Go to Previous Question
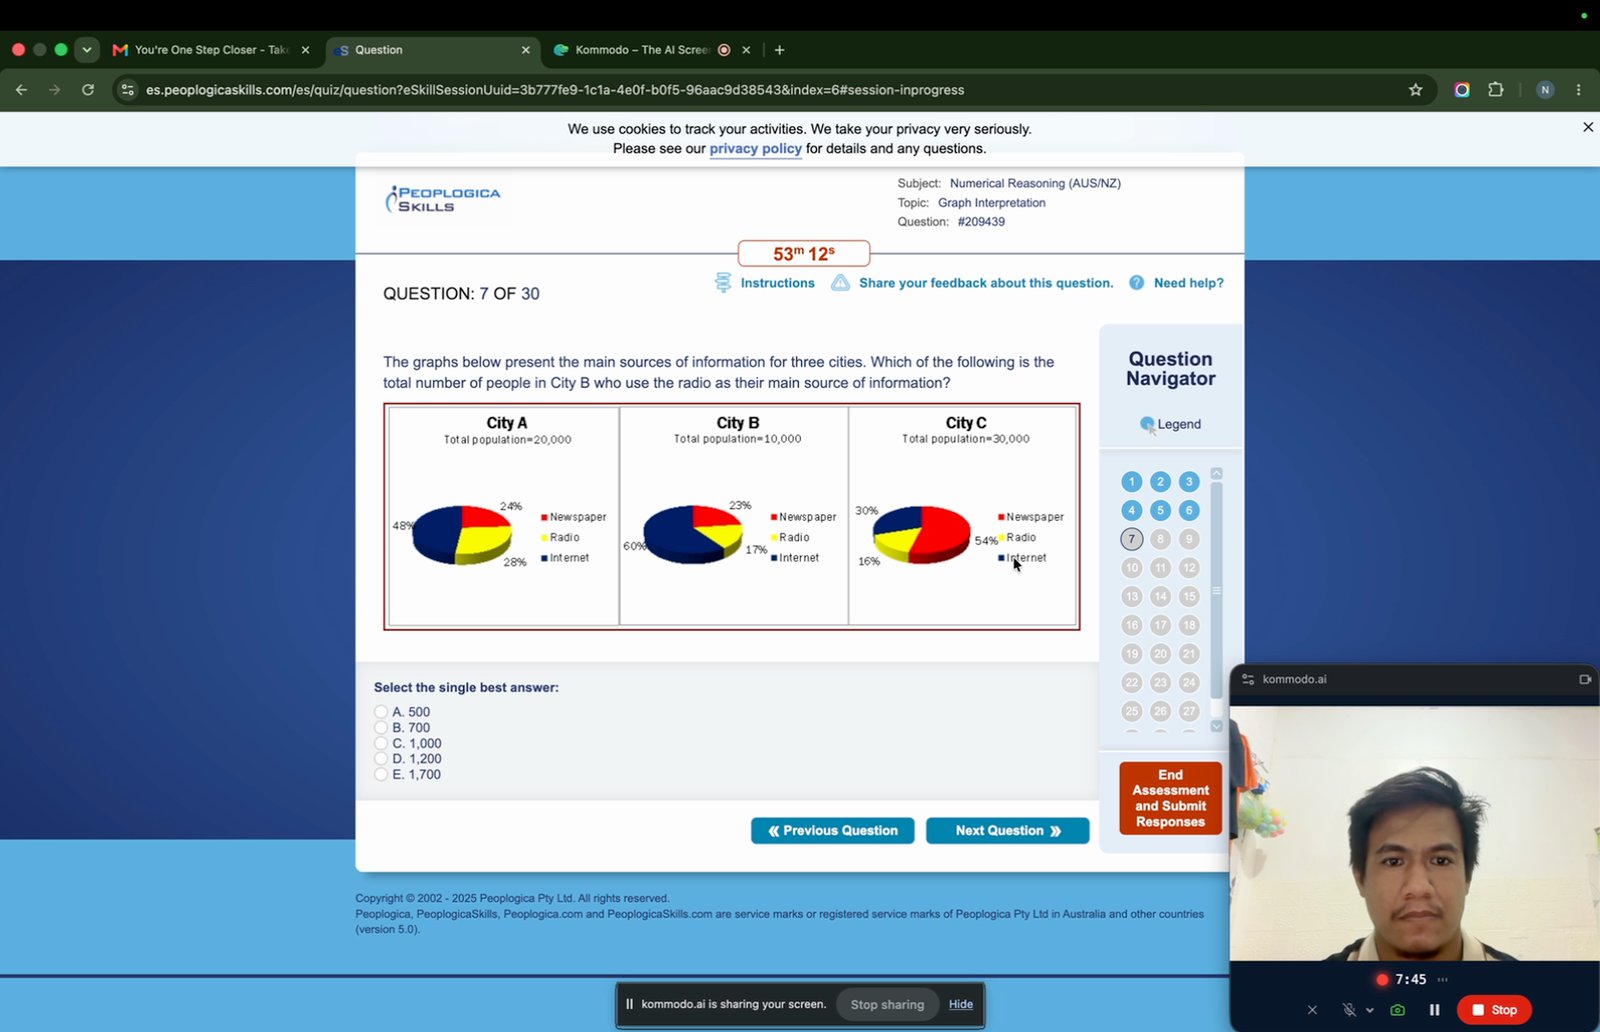 click(x=832, y=830)
